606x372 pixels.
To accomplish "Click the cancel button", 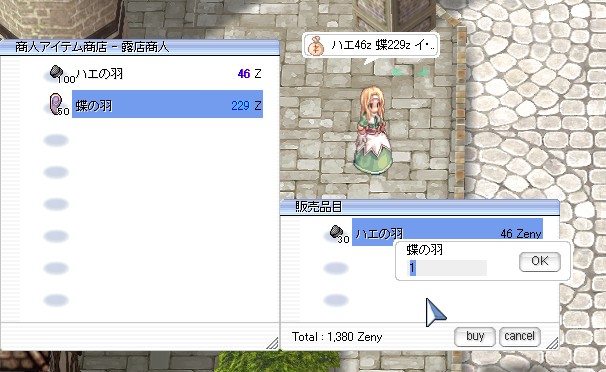I will pos(519,336).
